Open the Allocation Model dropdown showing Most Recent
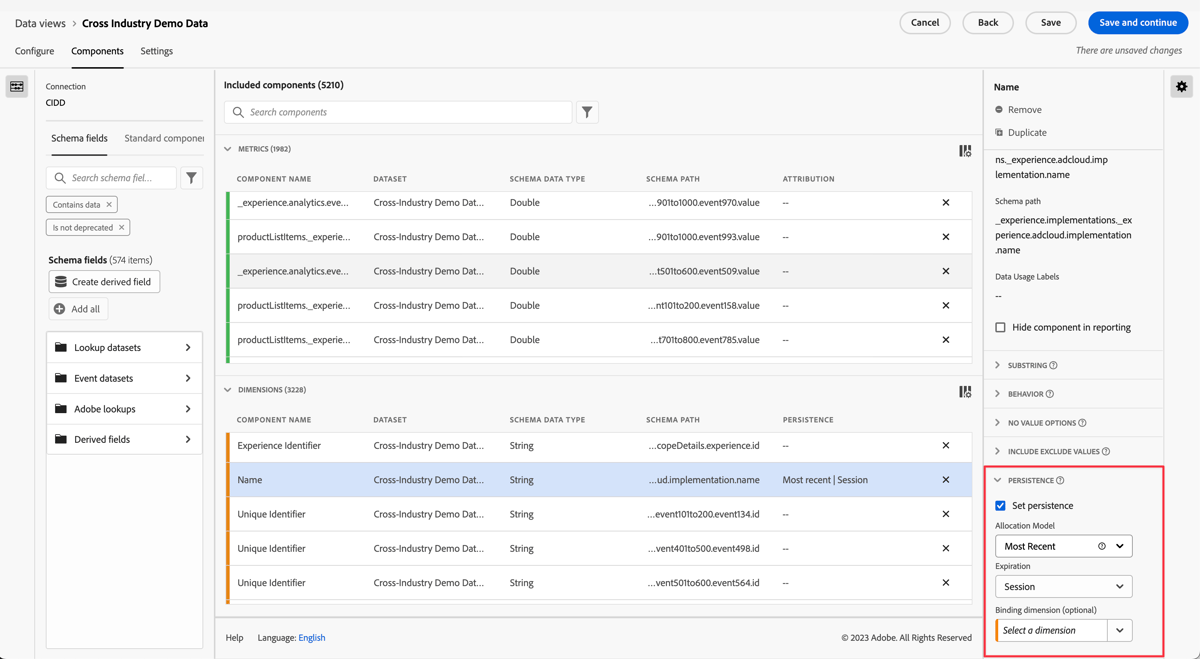Viewport: 1200px width, 659px height. 1063,545
